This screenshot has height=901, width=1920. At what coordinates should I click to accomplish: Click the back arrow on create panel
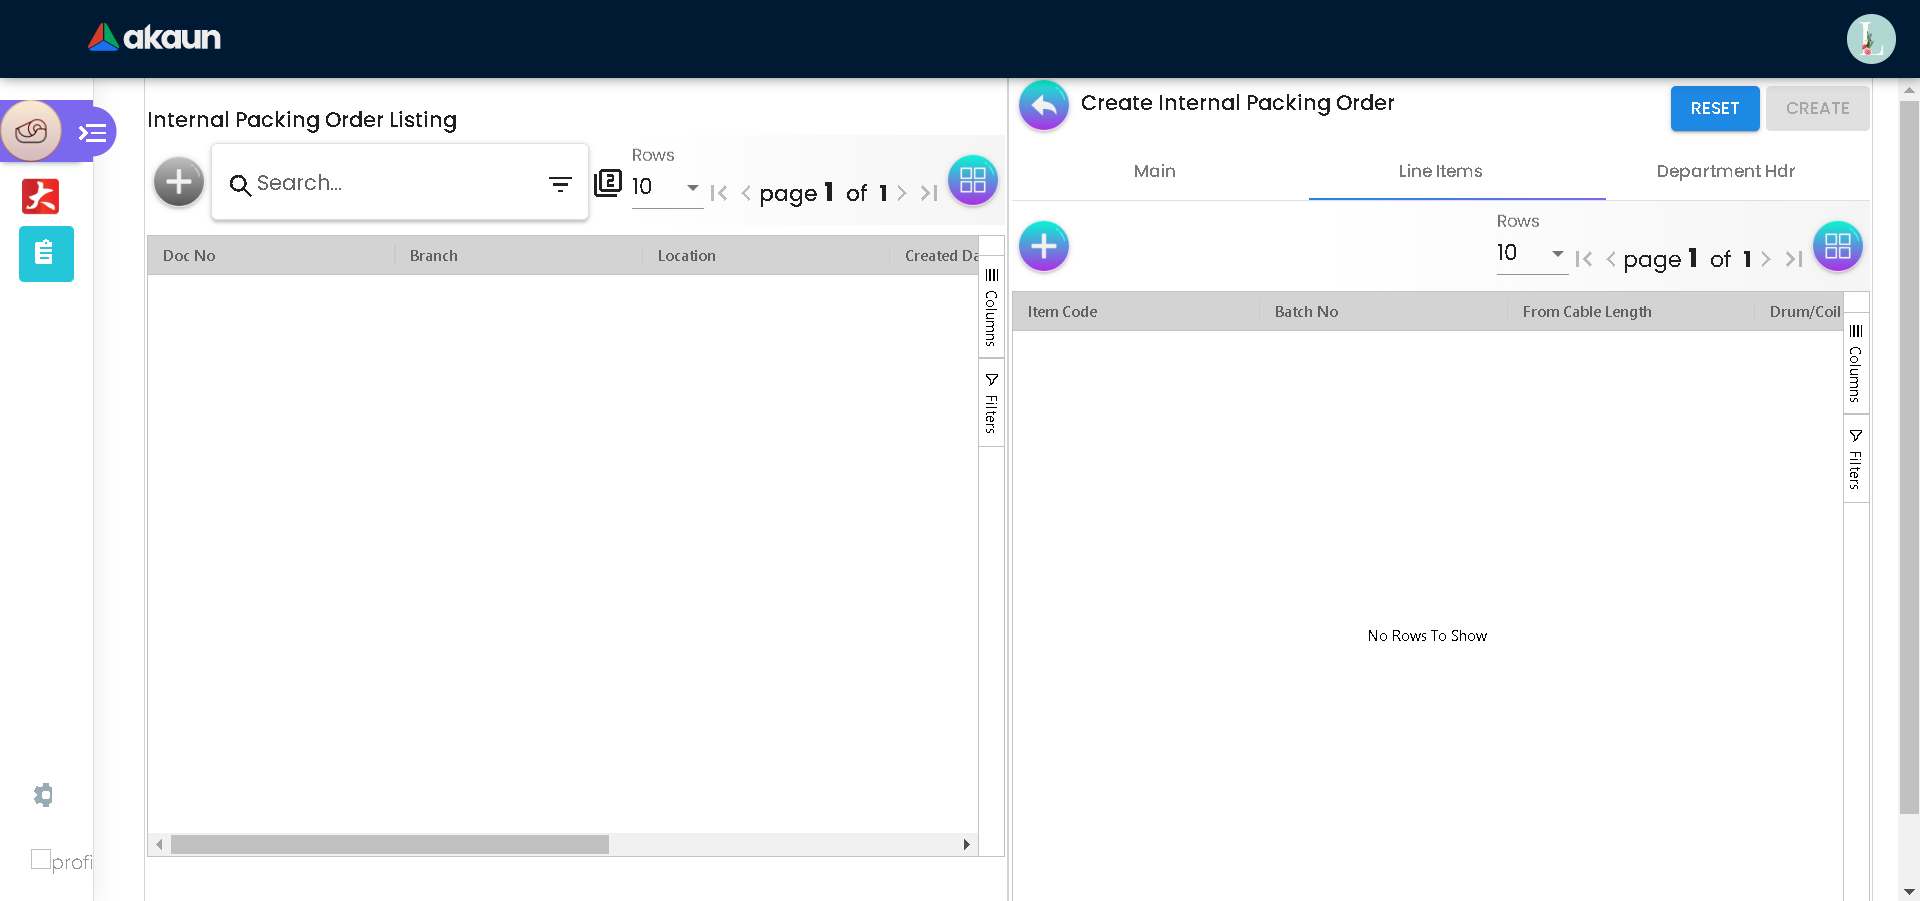[1044, 105]
